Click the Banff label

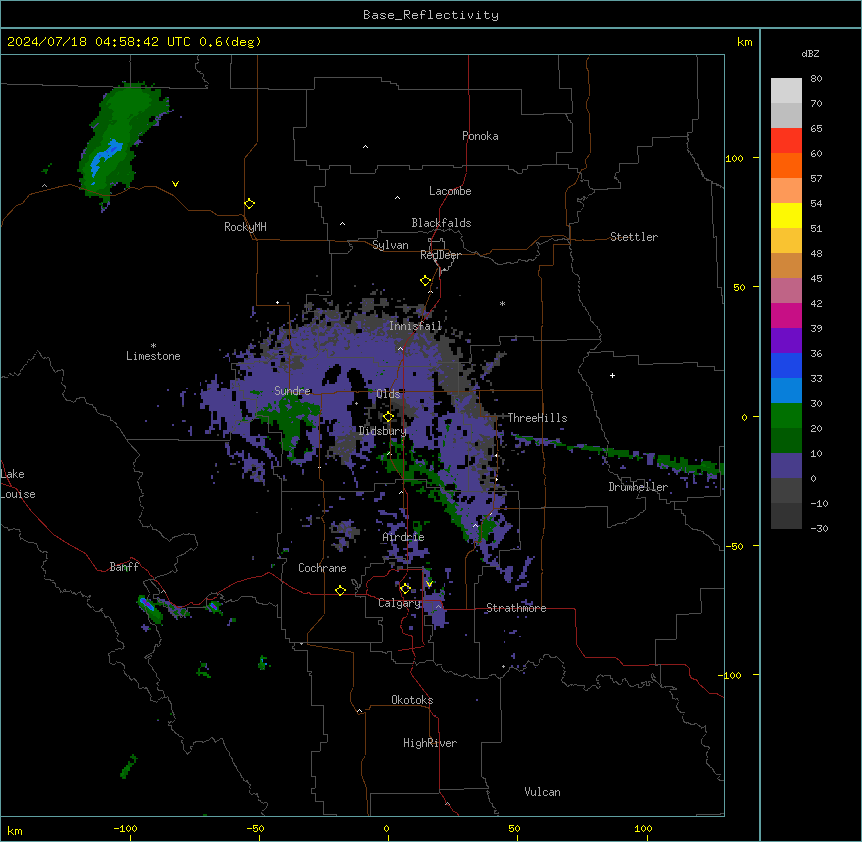[124, 567]
